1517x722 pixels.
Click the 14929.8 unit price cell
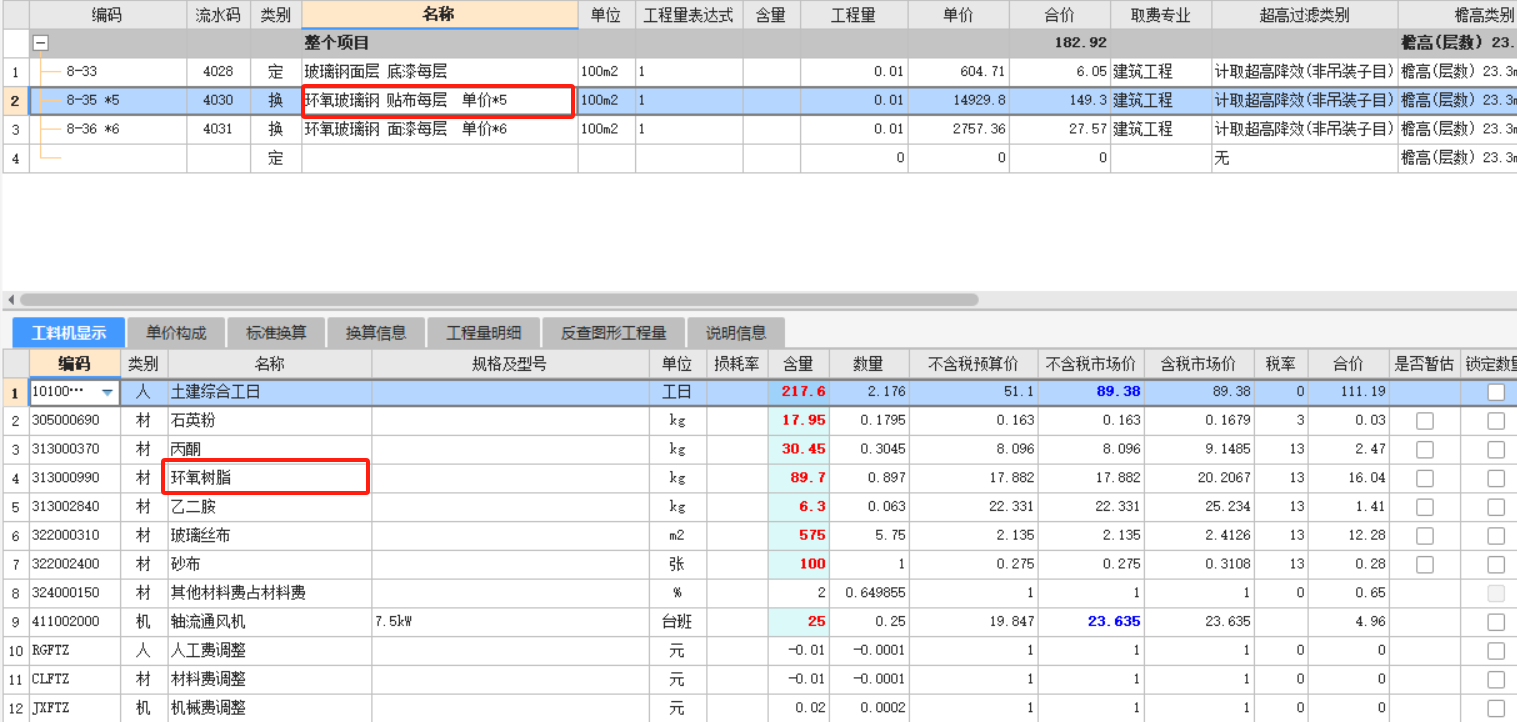tap(958, 100)
